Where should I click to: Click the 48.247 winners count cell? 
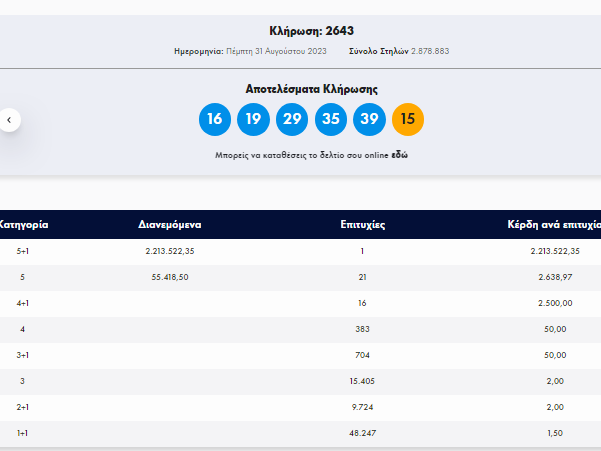pos(363,433)
